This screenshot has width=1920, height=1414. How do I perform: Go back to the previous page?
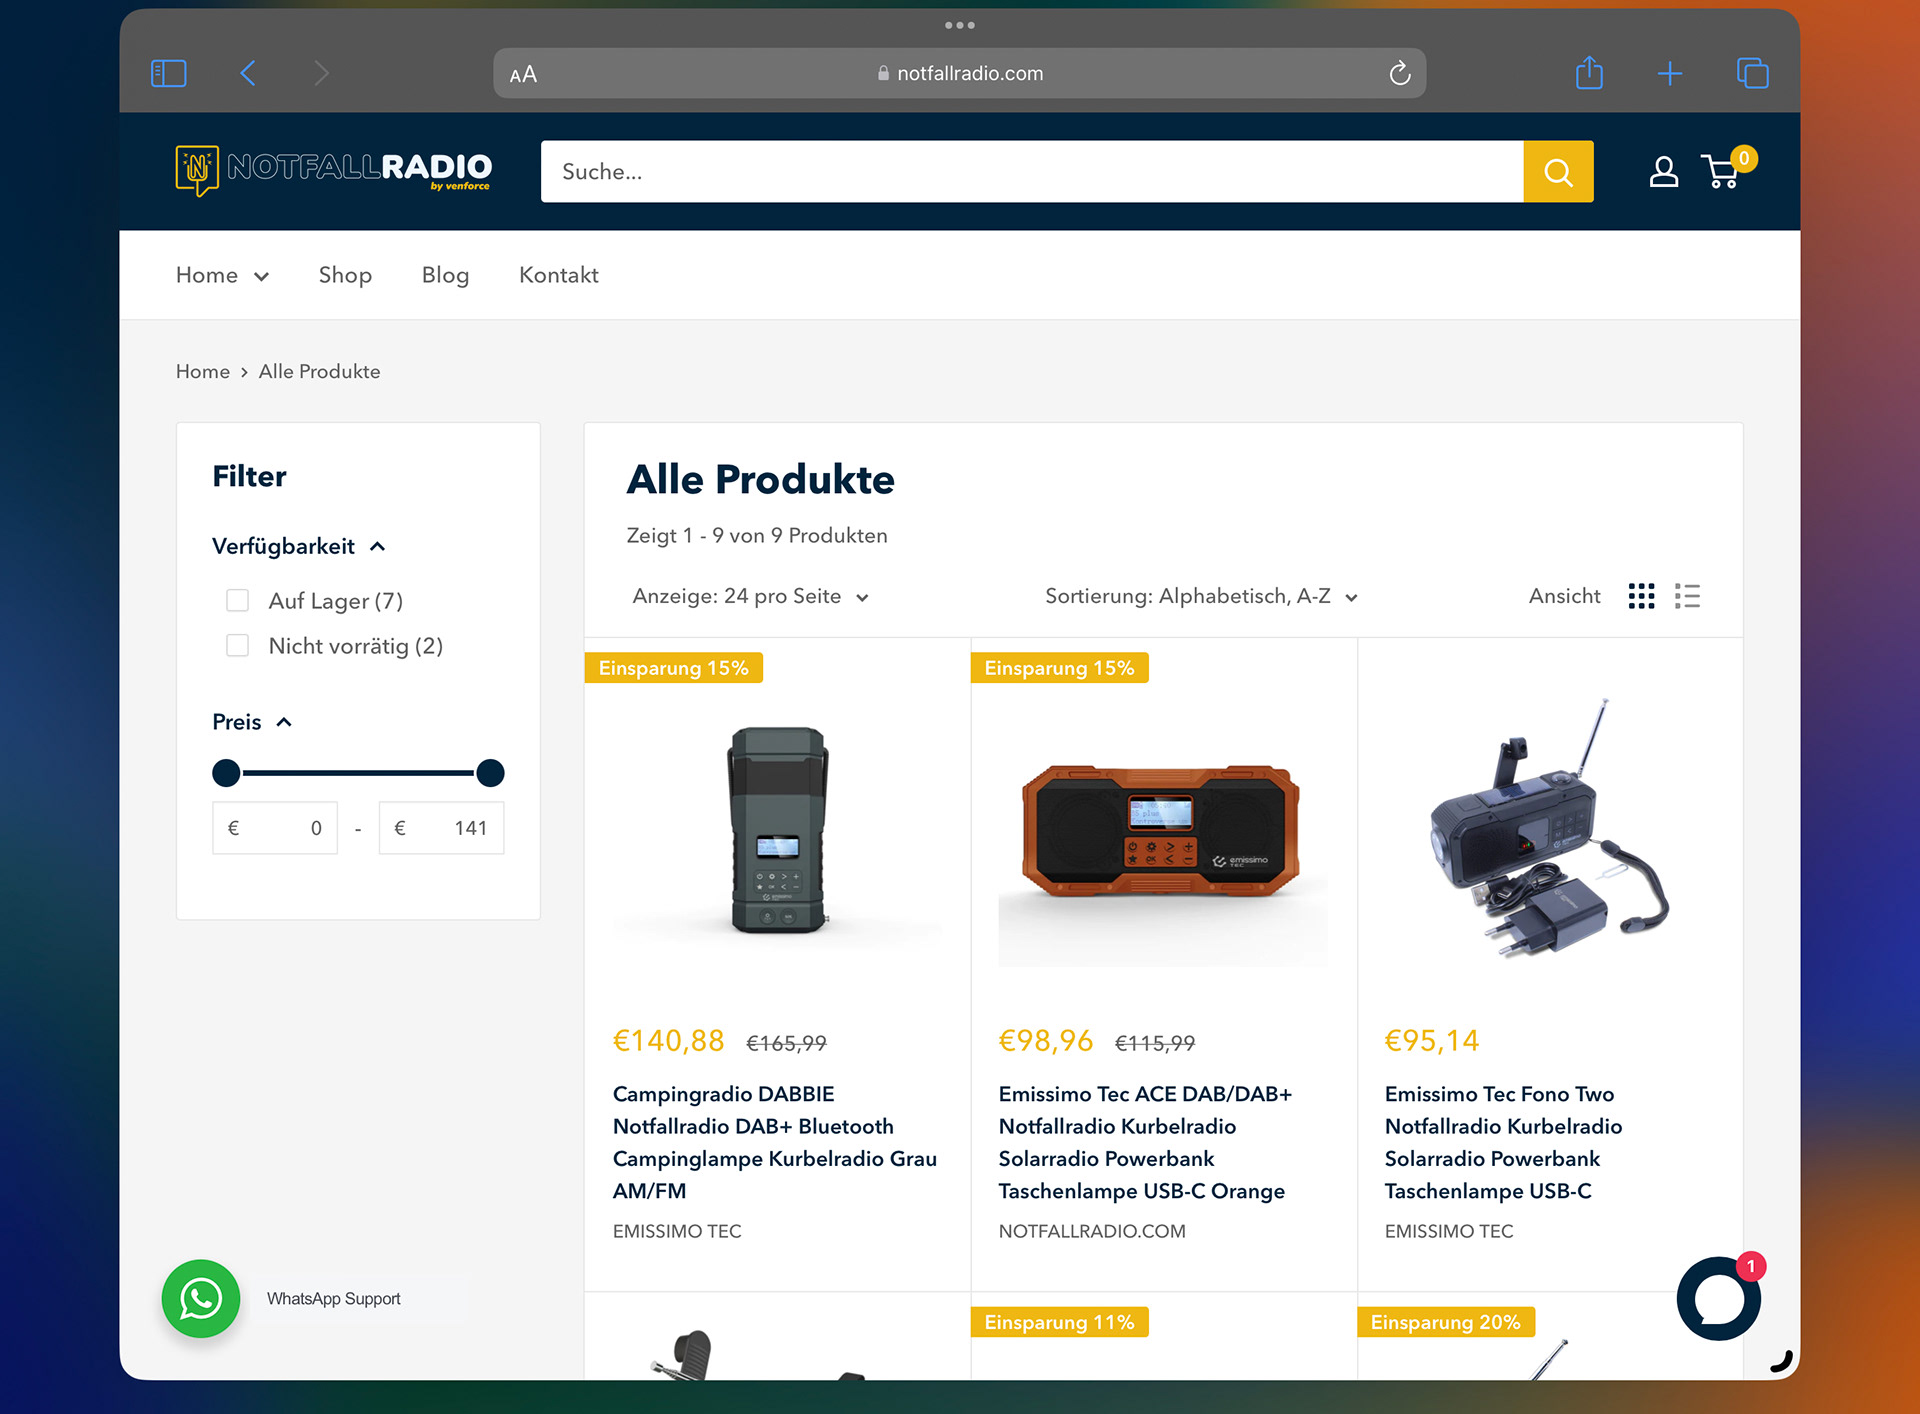[248, 73]
